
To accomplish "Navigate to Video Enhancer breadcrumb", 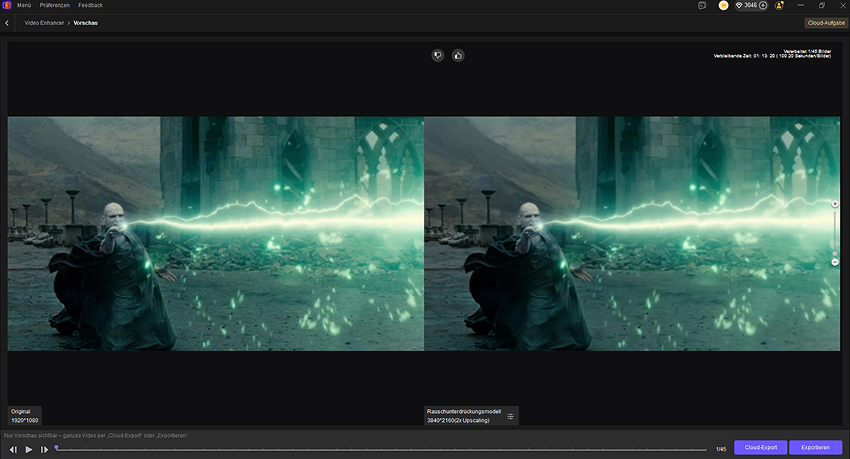I will pyautogui.click(x=44, y=23).
